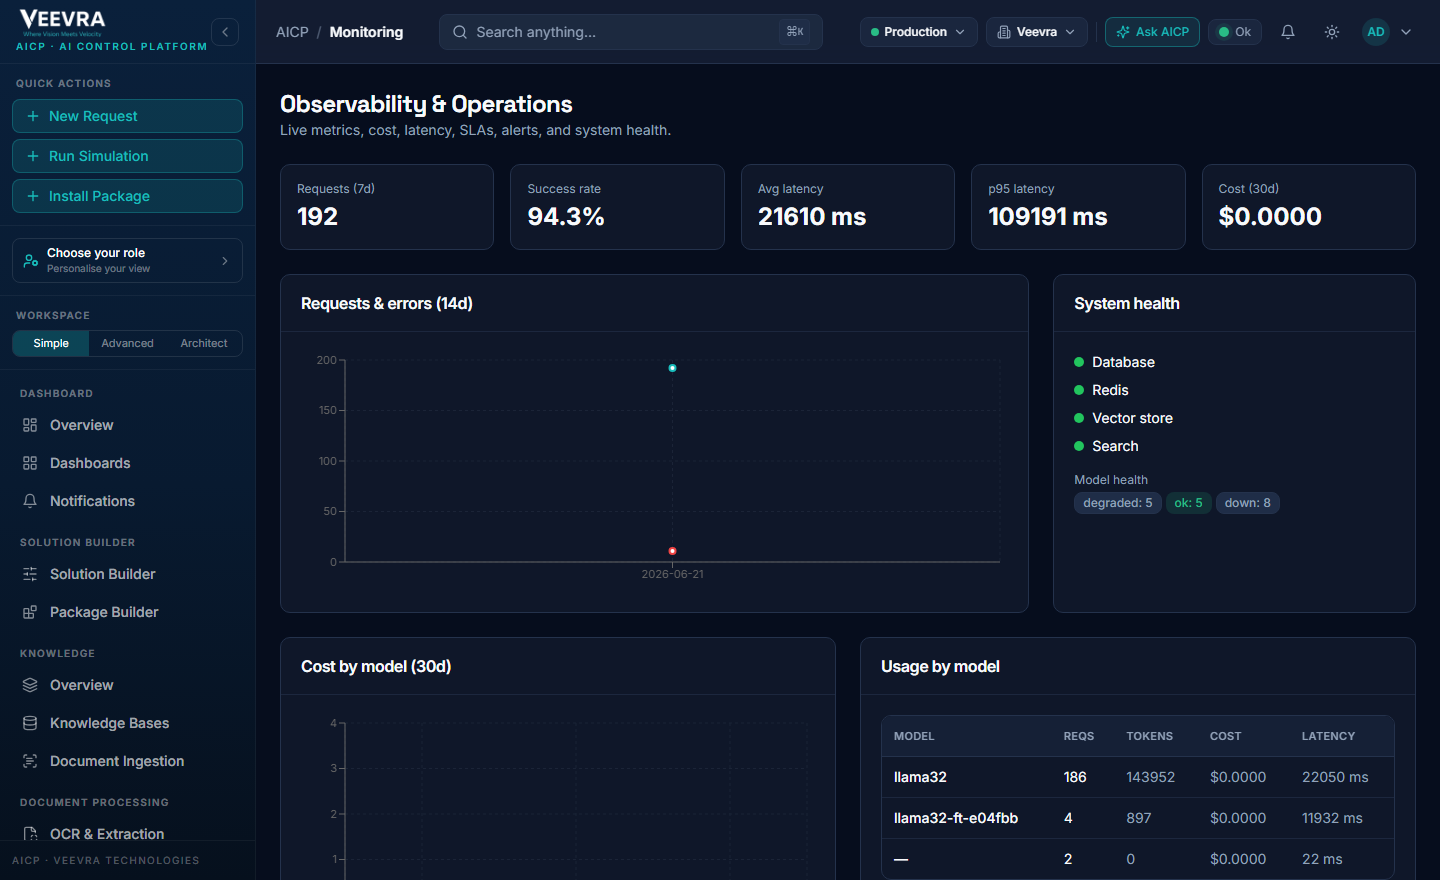Viewport: 1440px width, 880px height.
Task: Click the search magnifier icon
Action: tap(460, 32)
